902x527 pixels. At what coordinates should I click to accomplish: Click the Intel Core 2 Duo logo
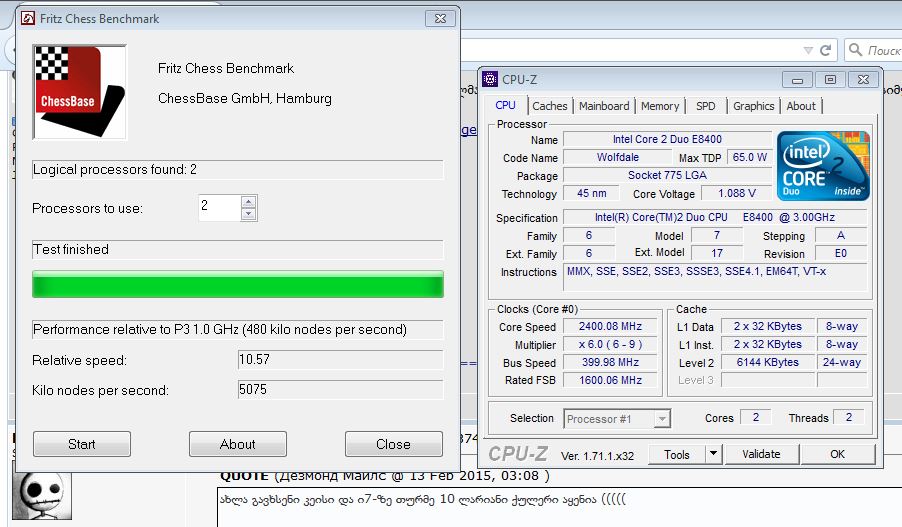click(823, 166)
